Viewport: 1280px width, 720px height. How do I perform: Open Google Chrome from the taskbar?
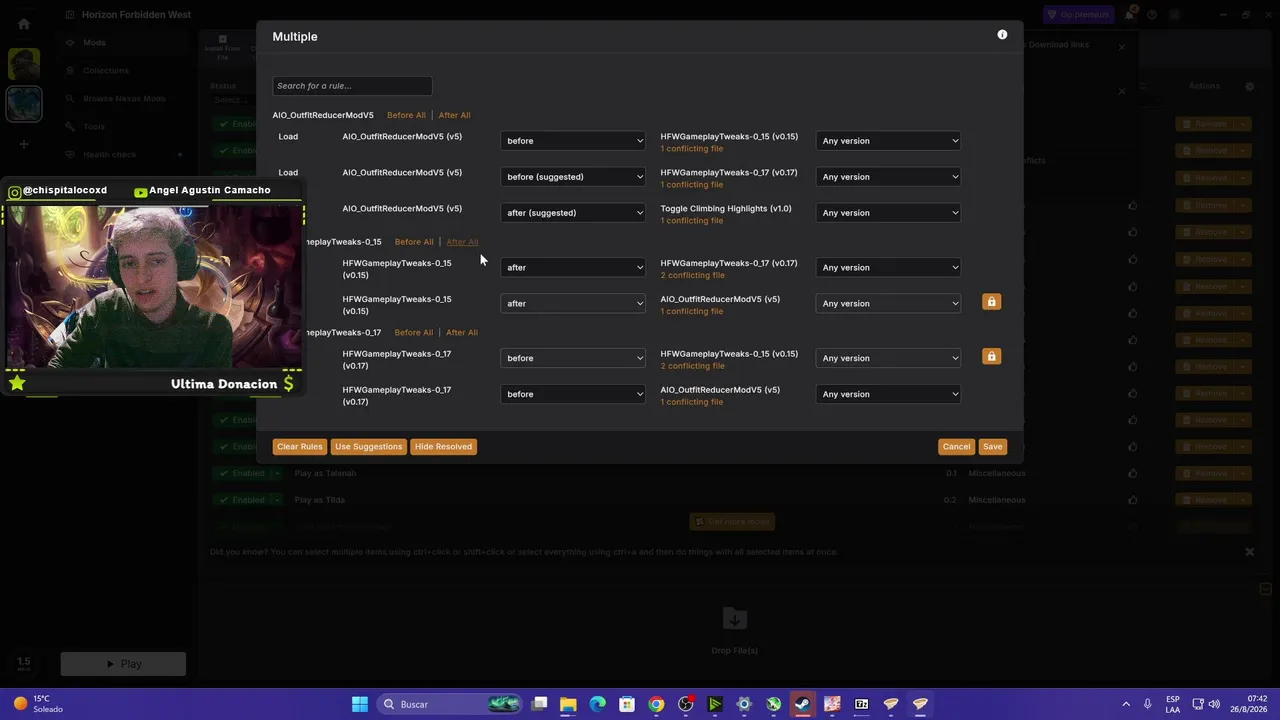656,704
